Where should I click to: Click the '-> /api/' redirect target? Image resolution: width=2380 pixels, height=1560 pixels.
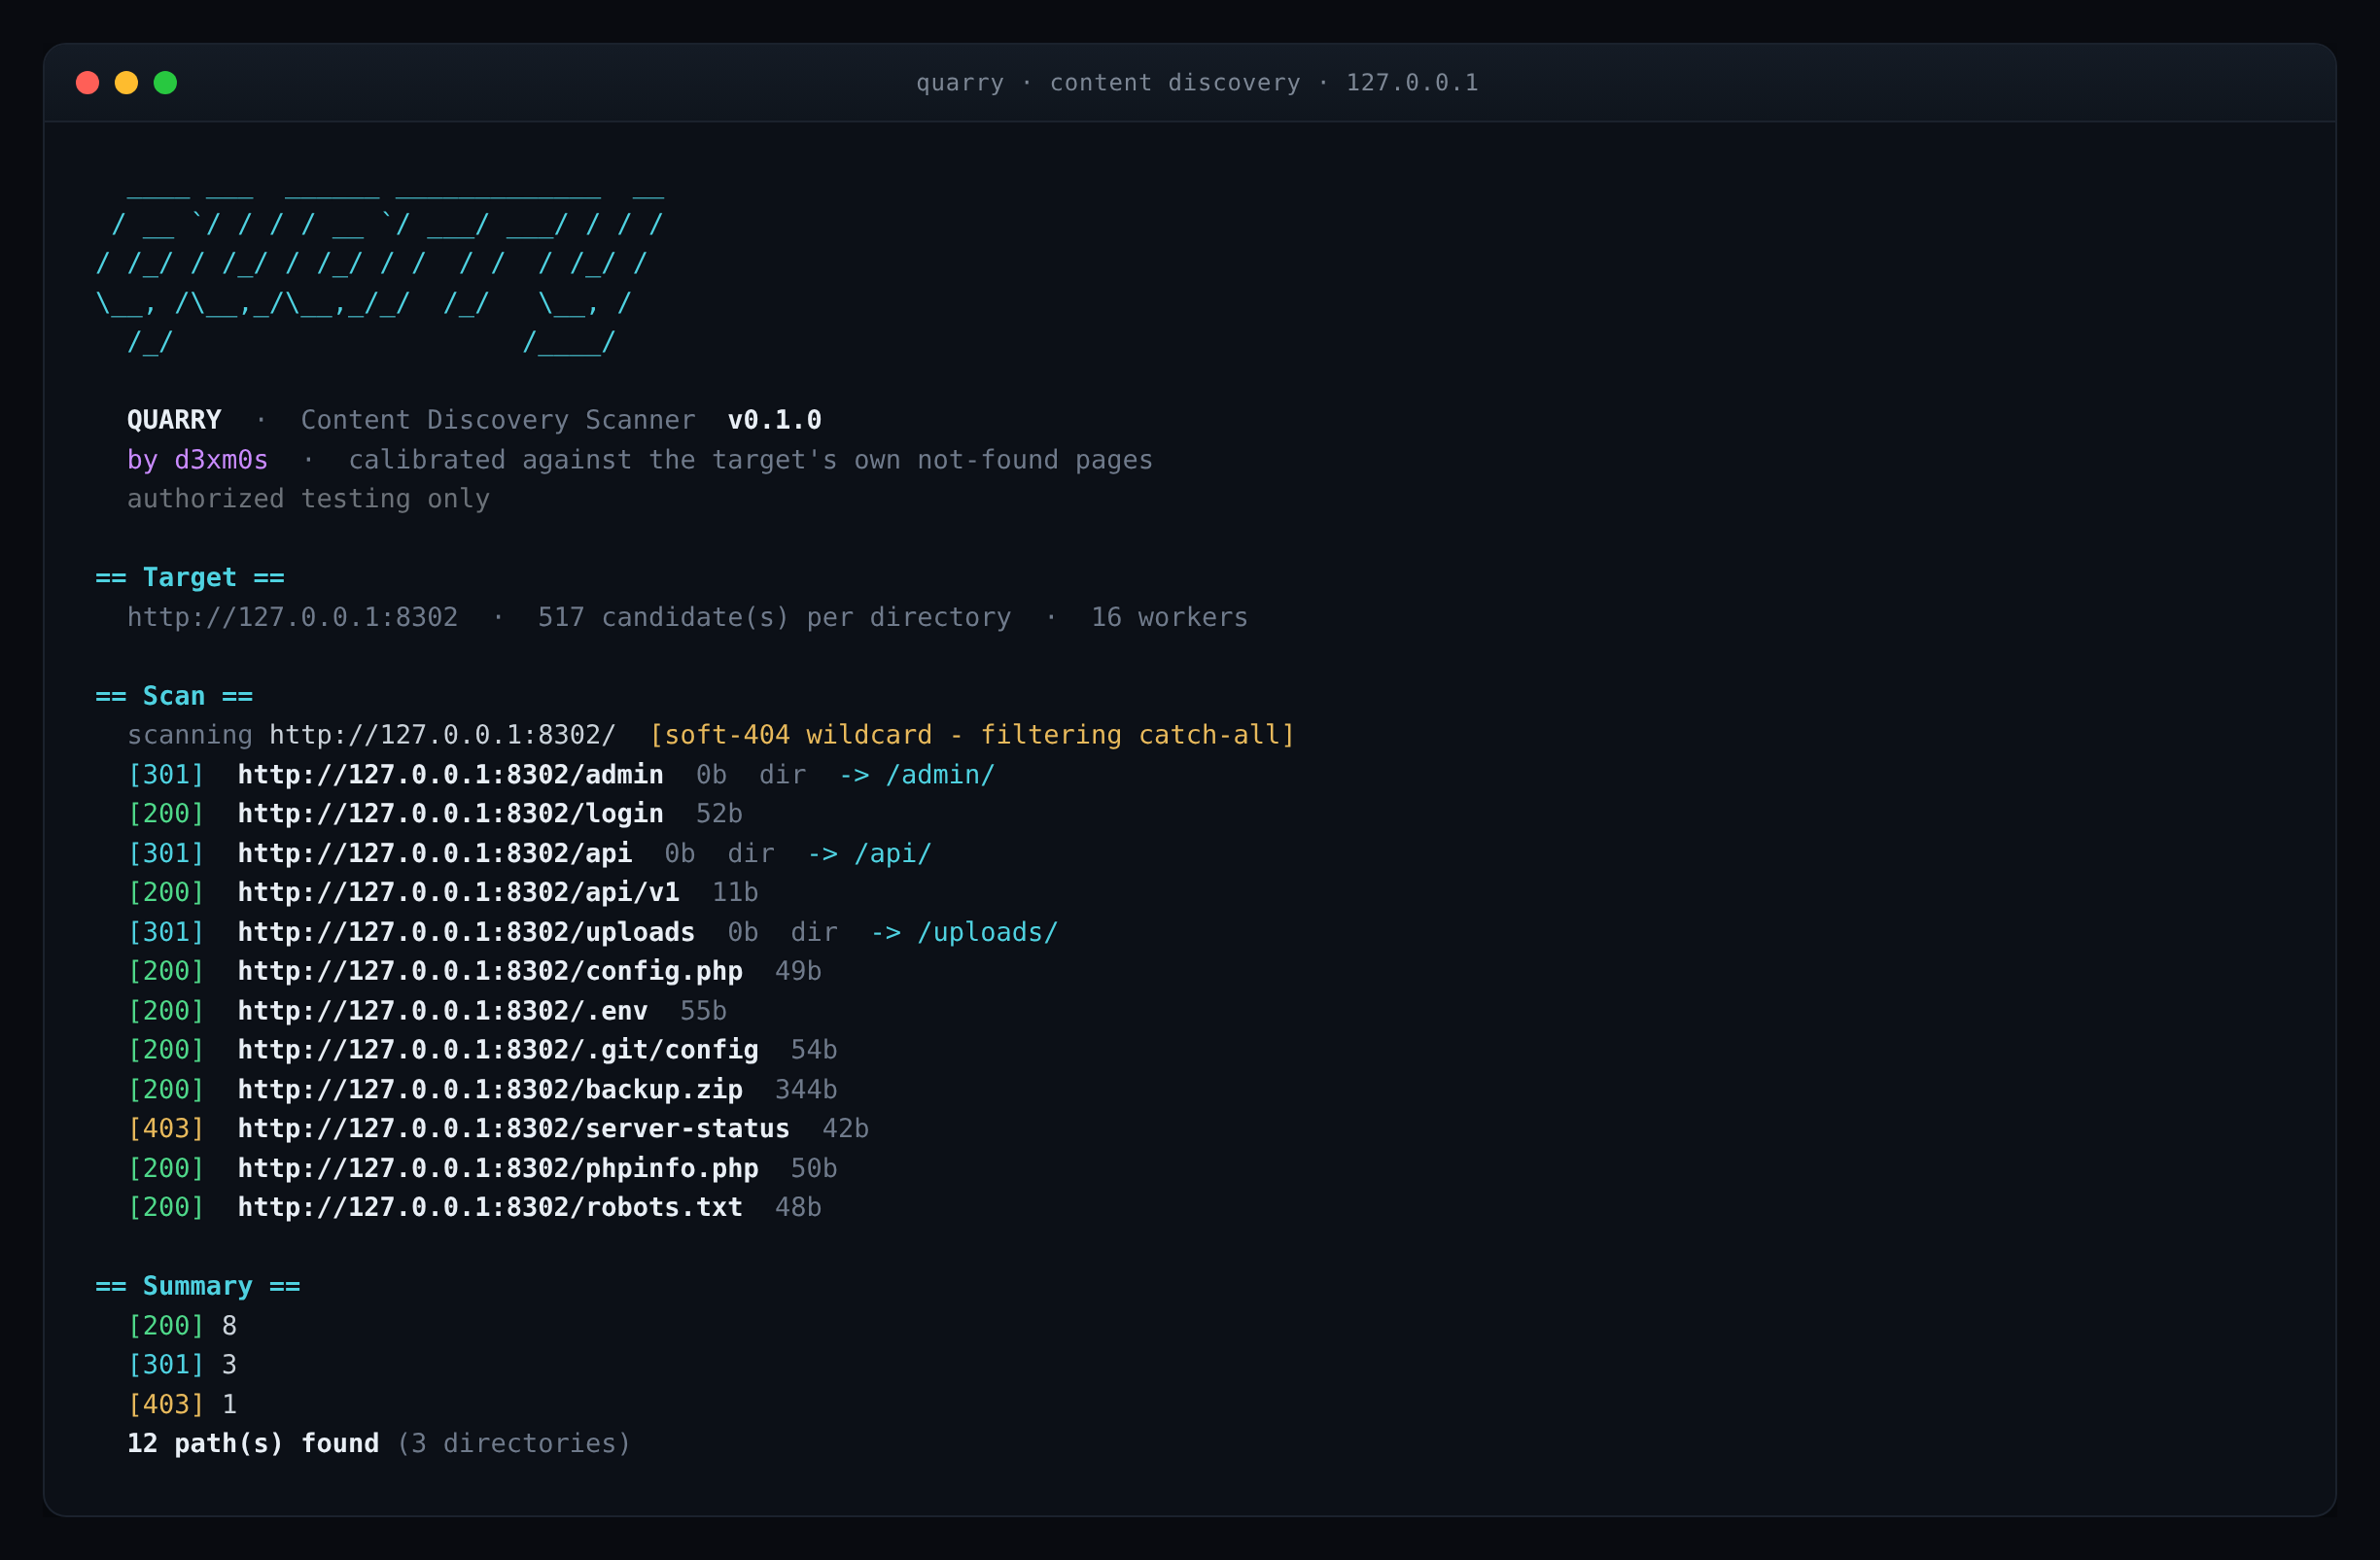pos(869,853)
